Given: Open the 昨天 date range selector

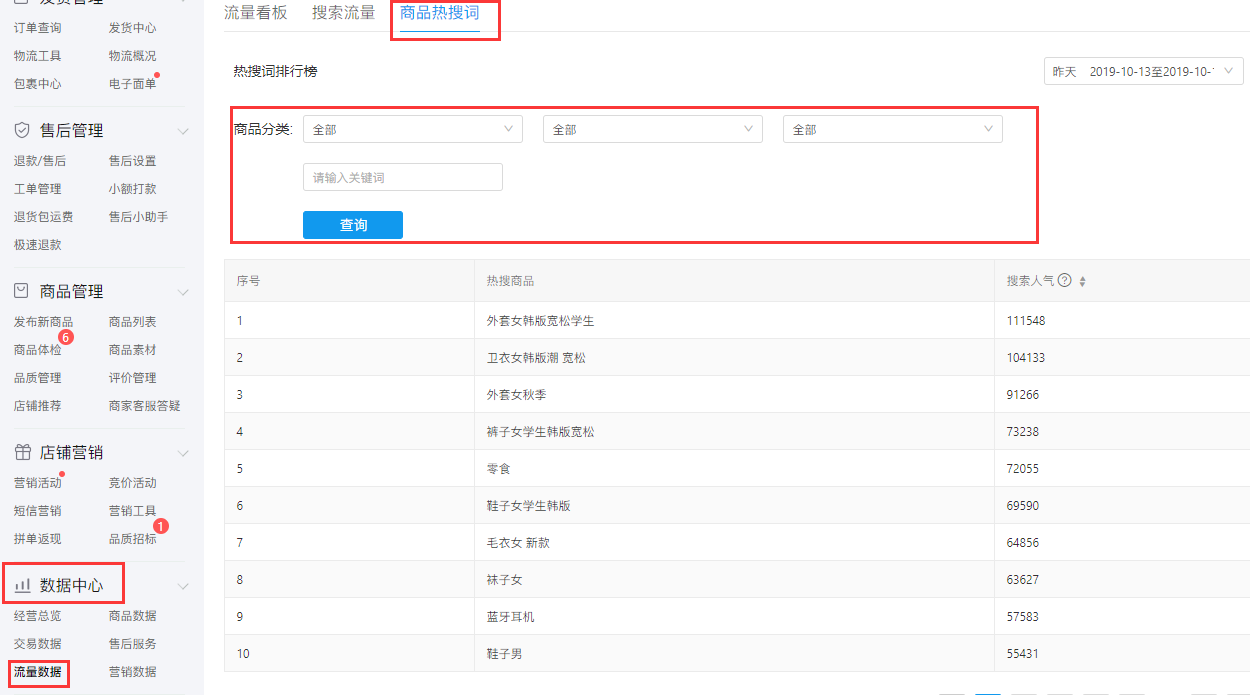Looking at the screenshot, I should pos(1143,72).
